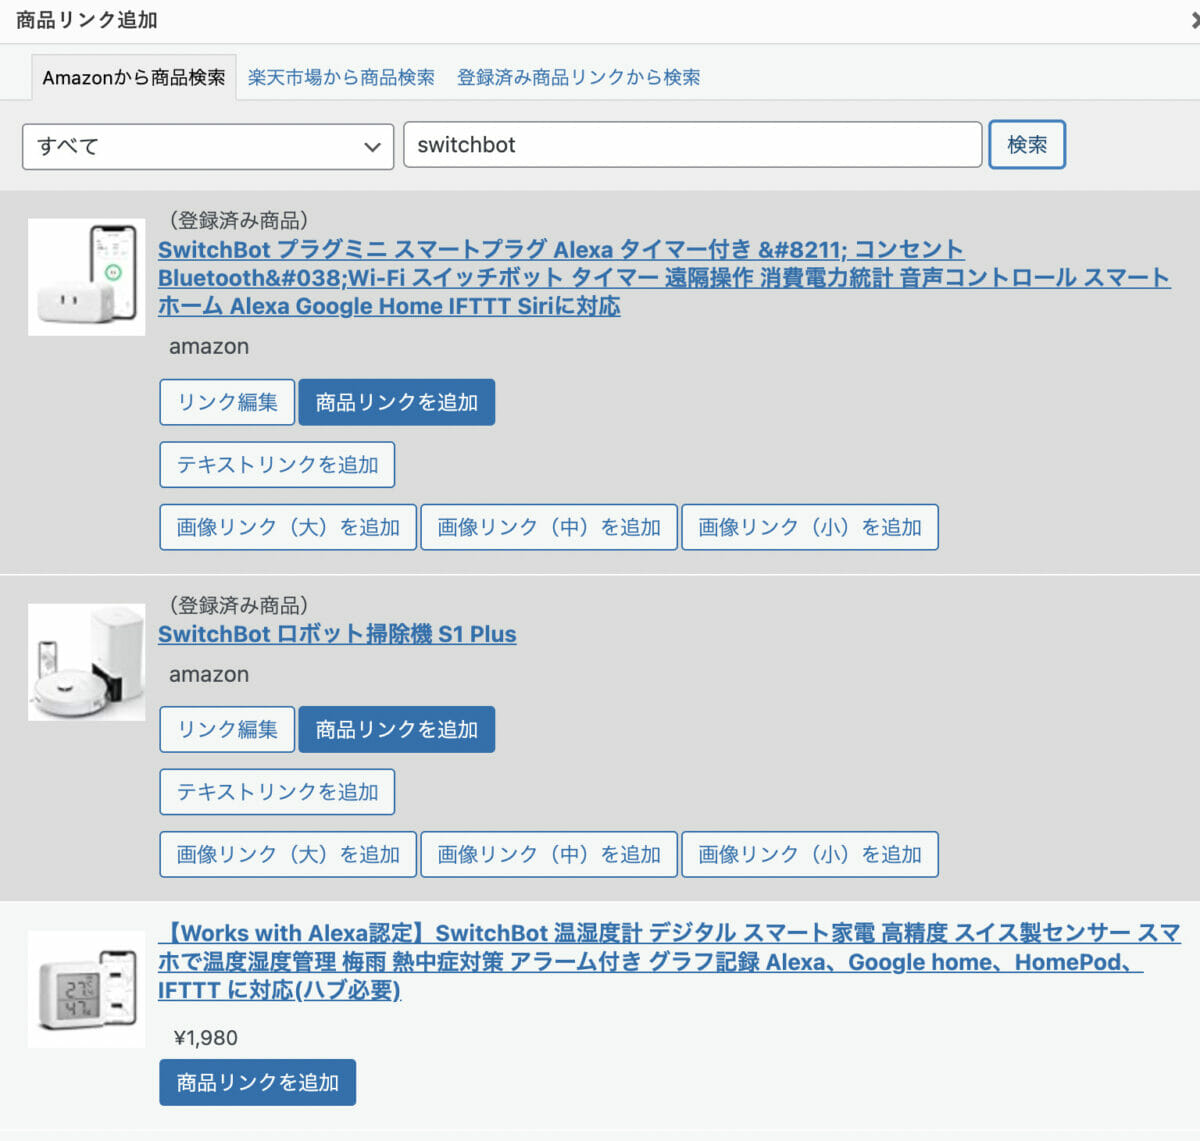Open the SwitchBot ロボット掃除機 S1 Plus link
Screen dimensions: 1200x1141
[337, 634]
